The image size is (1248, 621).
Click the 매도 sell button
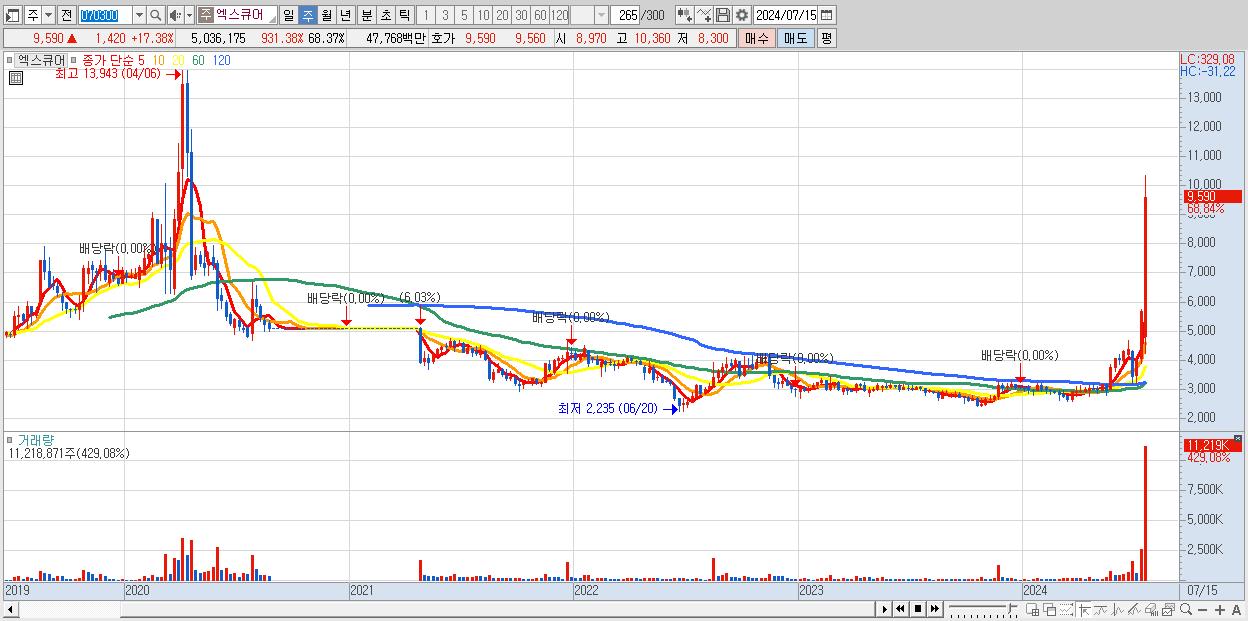click(x=796, y=38)
